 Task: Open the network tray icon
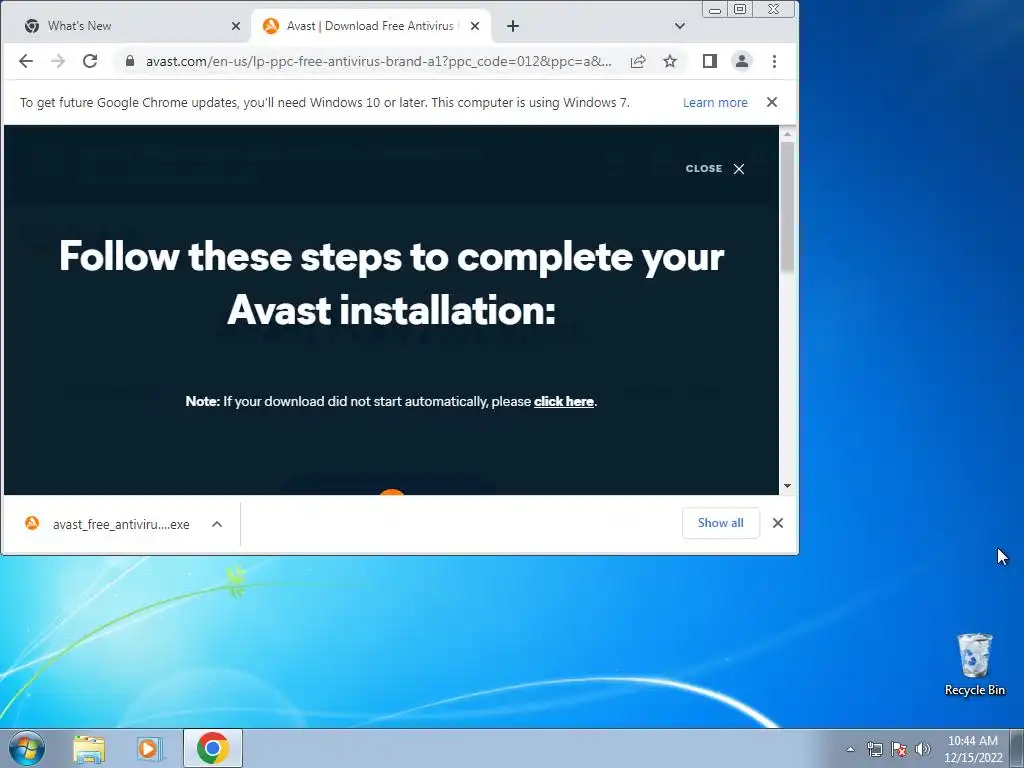(874, 749)
